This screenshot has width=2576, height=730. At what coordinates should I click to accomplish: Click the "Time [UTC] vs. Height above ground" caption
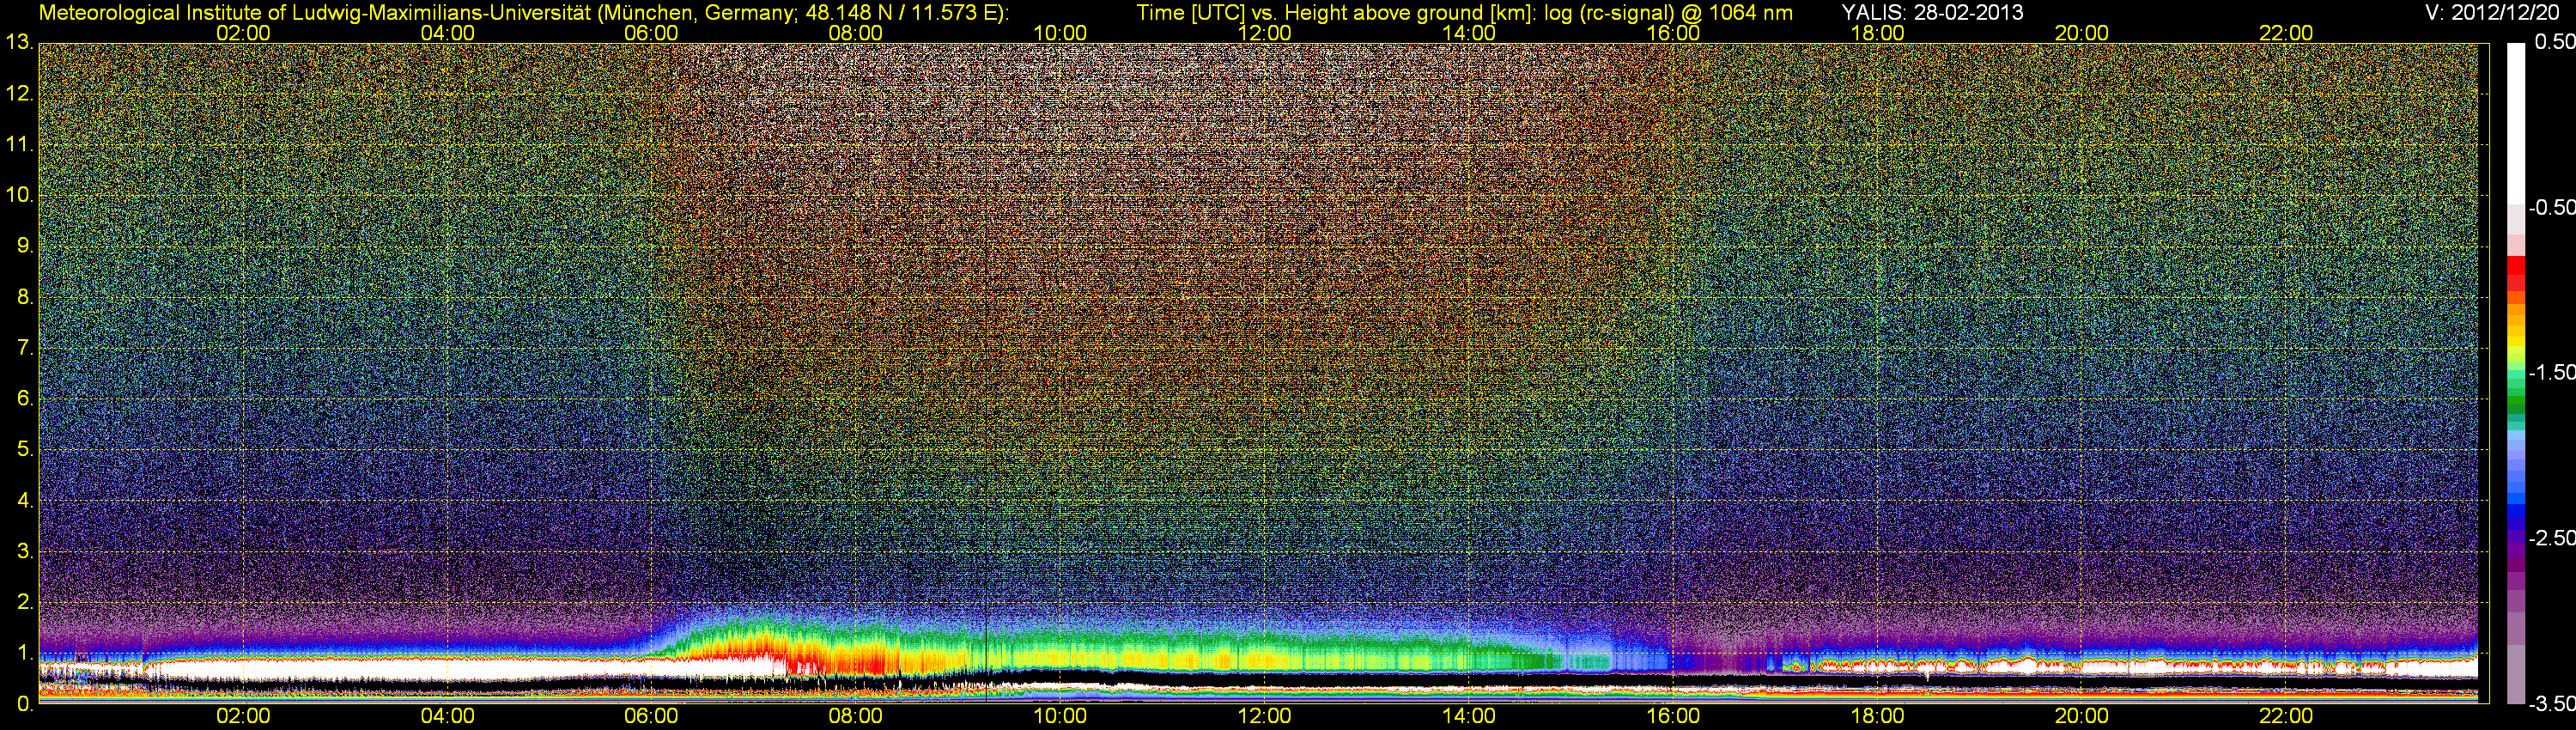click(x=1464, y=12)
